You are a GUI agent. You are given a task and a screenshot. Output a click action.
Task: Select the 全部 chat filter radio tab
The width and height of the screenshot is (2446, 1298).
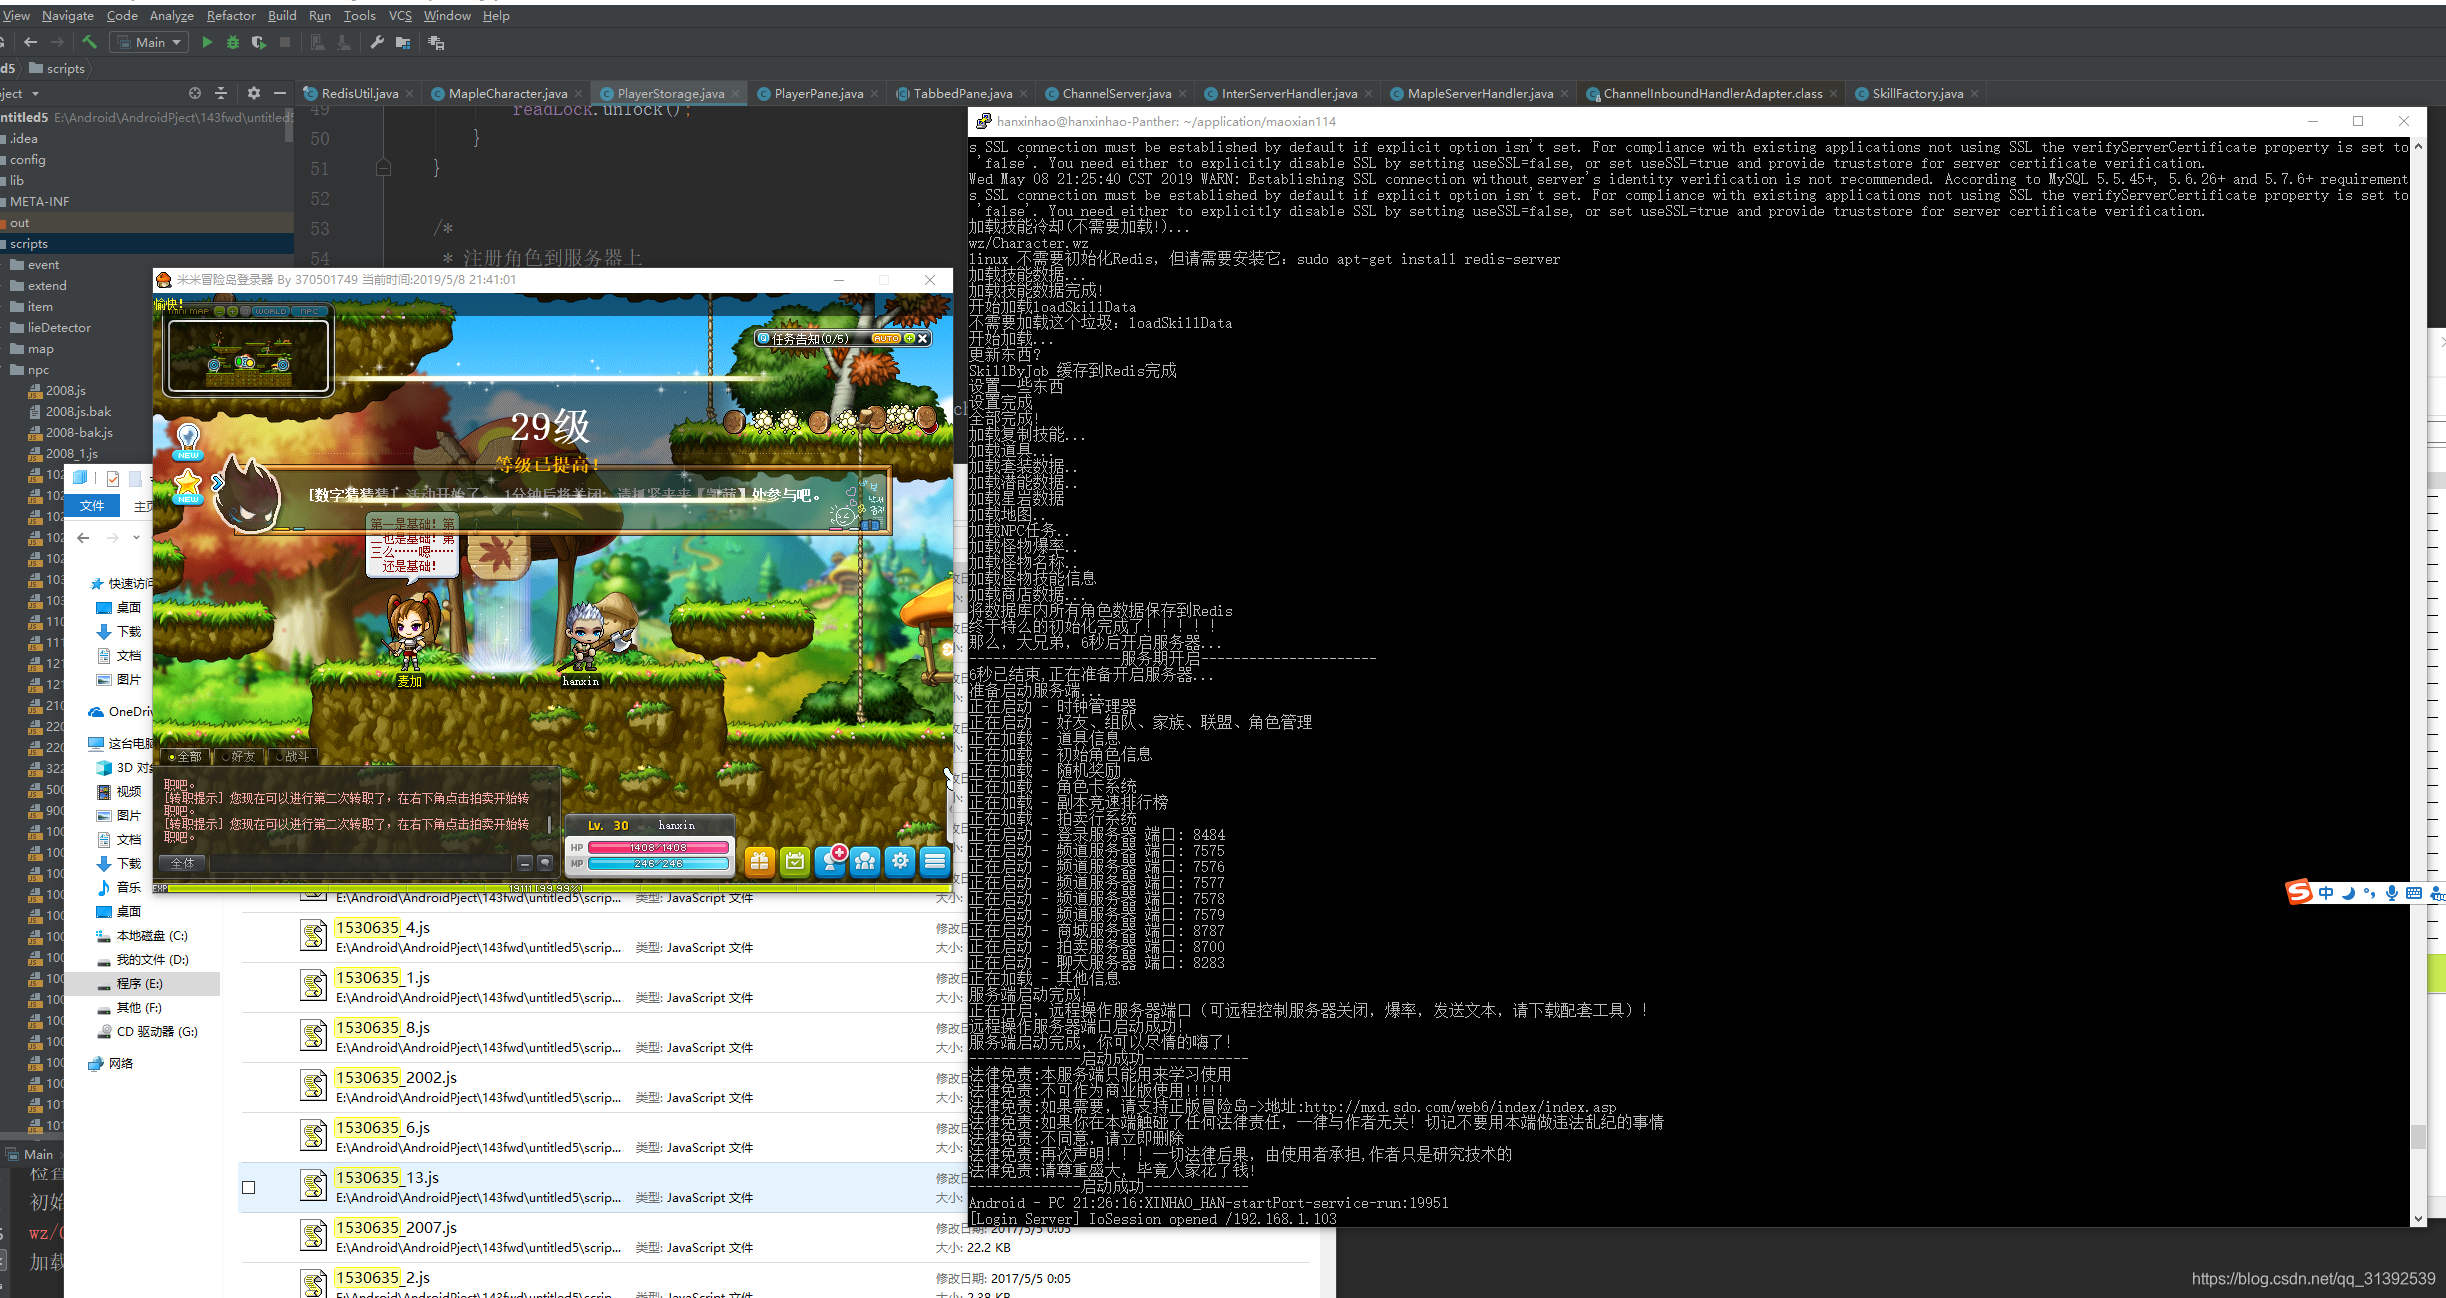click(185, 757)
